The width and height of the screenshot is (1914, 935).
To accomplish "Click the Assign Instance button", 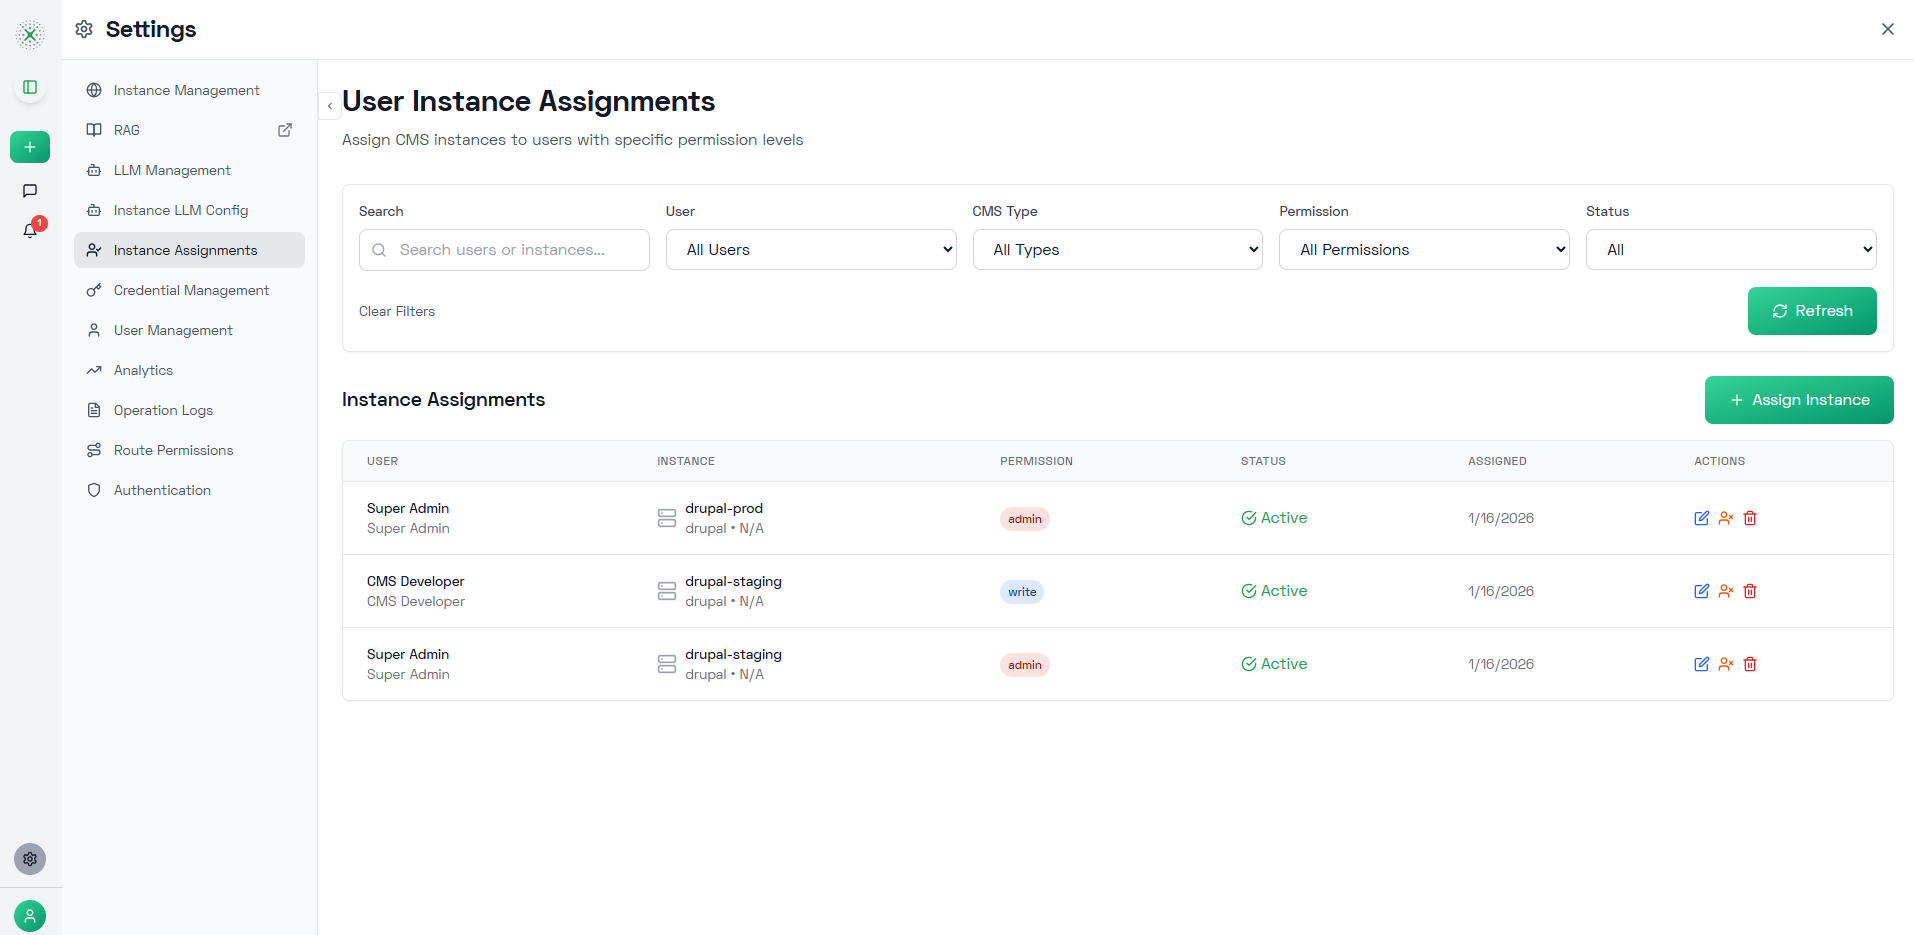I will tap(1799, 400).
